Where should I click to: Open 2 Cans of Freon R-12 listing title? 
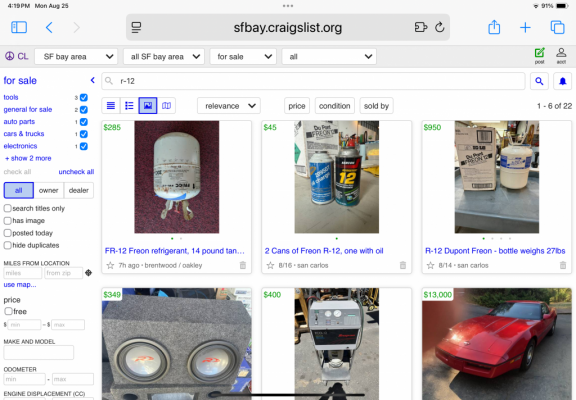click(x=324, y=251)
